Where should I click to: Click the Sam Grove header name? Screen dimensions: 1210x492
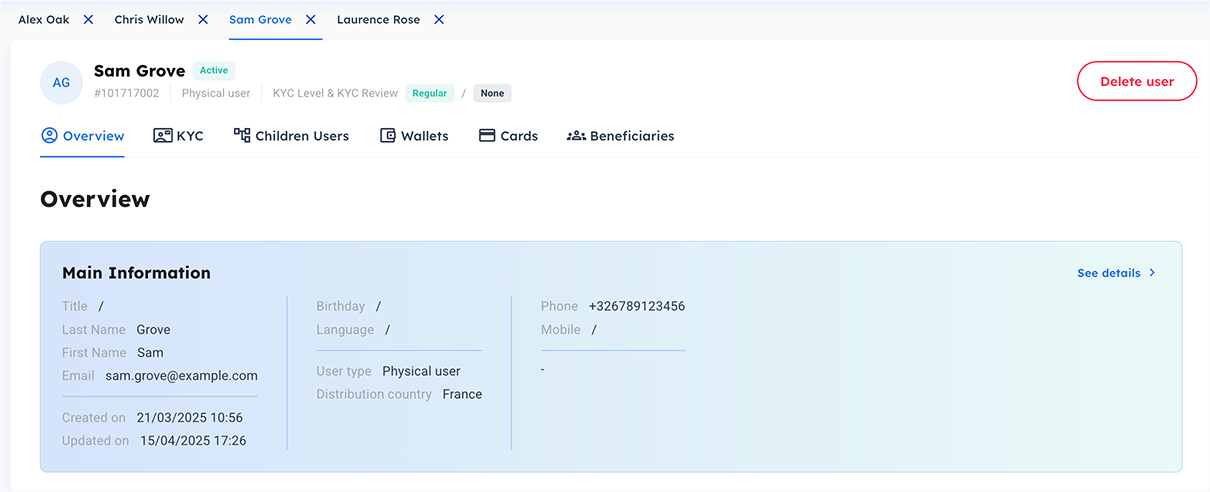139,71
